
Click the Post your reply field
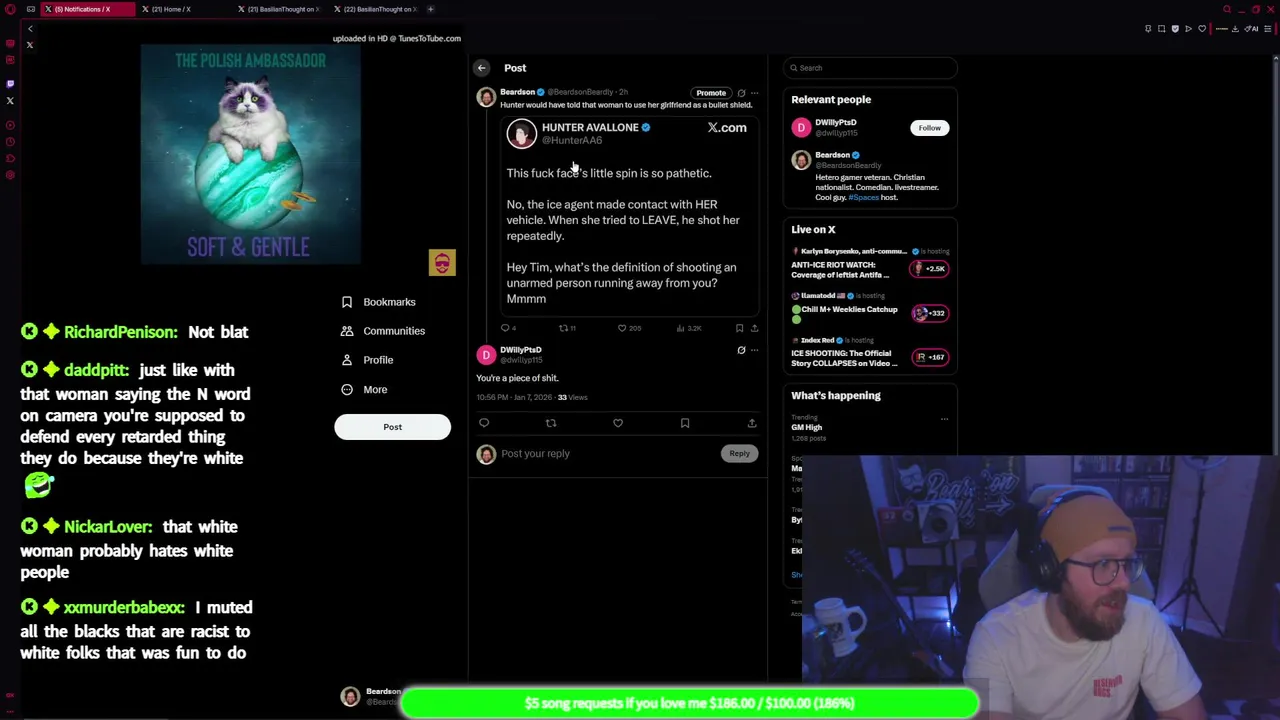[x=607, y=454]
